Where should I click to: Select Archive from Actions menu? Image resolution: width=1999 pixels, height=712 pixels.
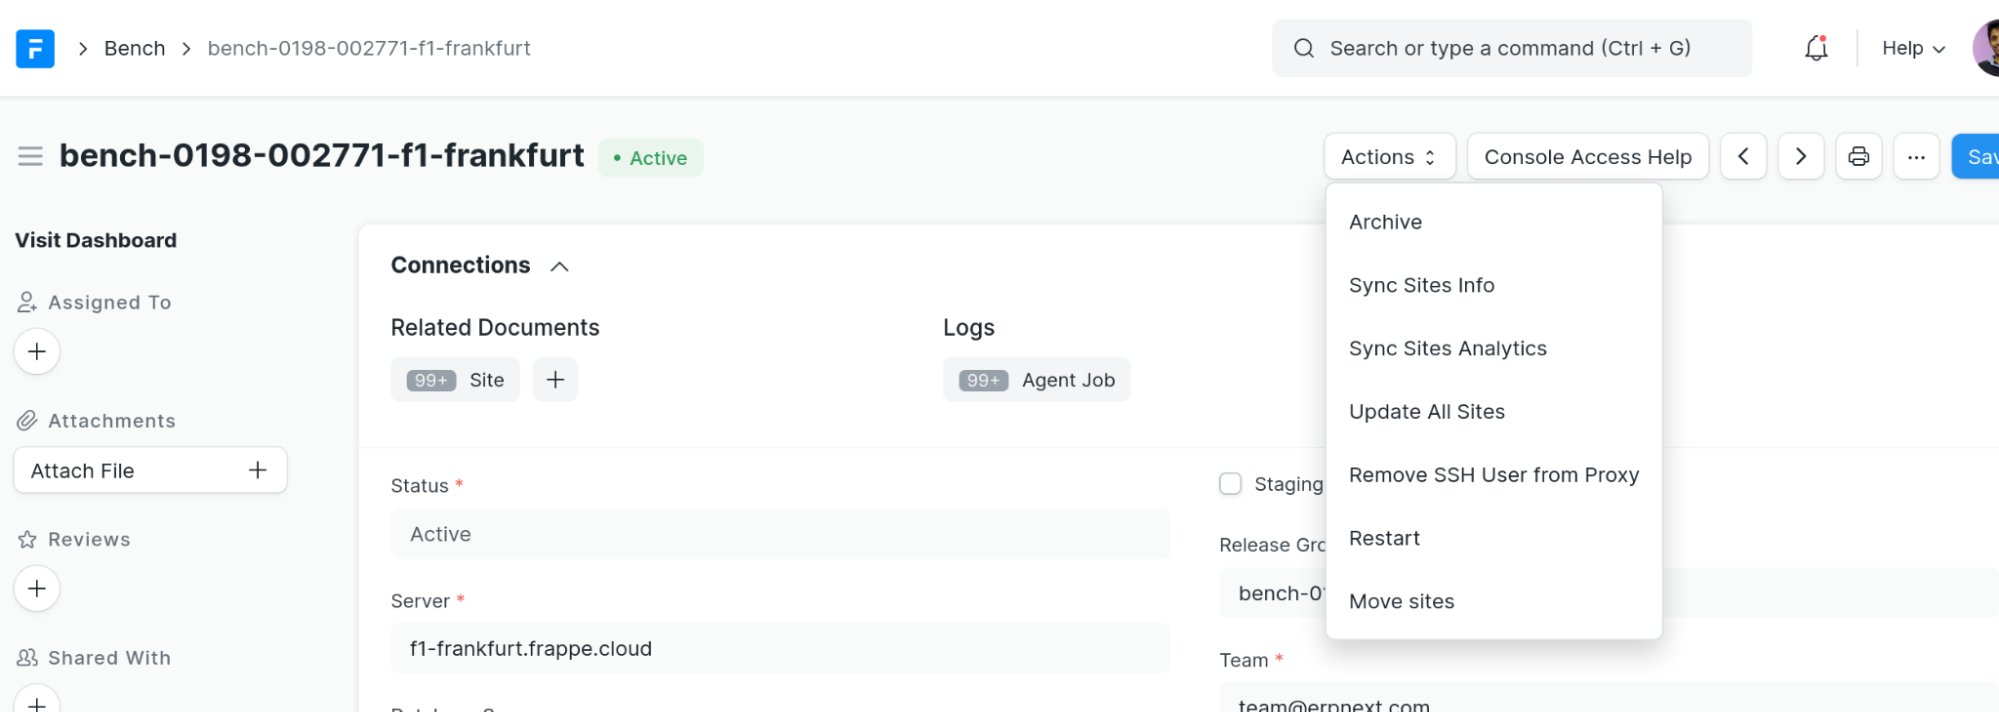(x=1385, y=222)
